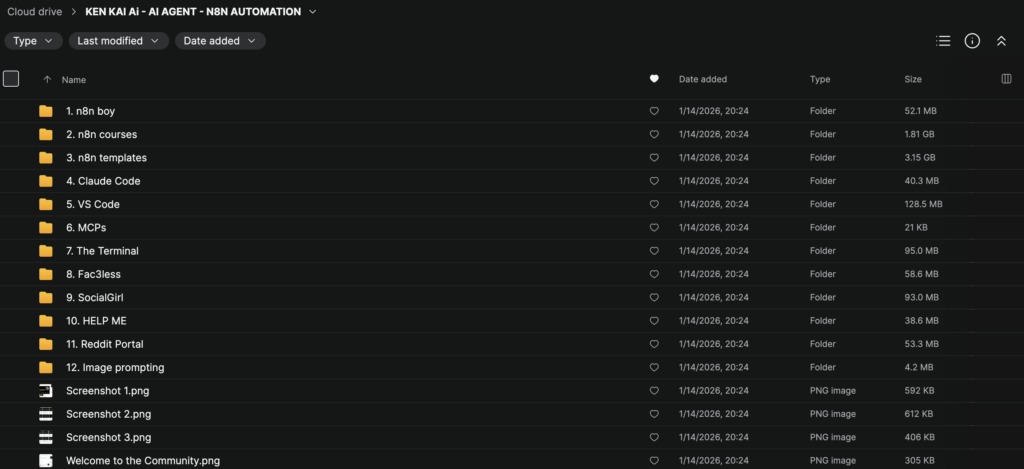Viewport: 1024px width, 469px height.
Task: Tick the select-all checkbox in header
Action: point(11,79)
